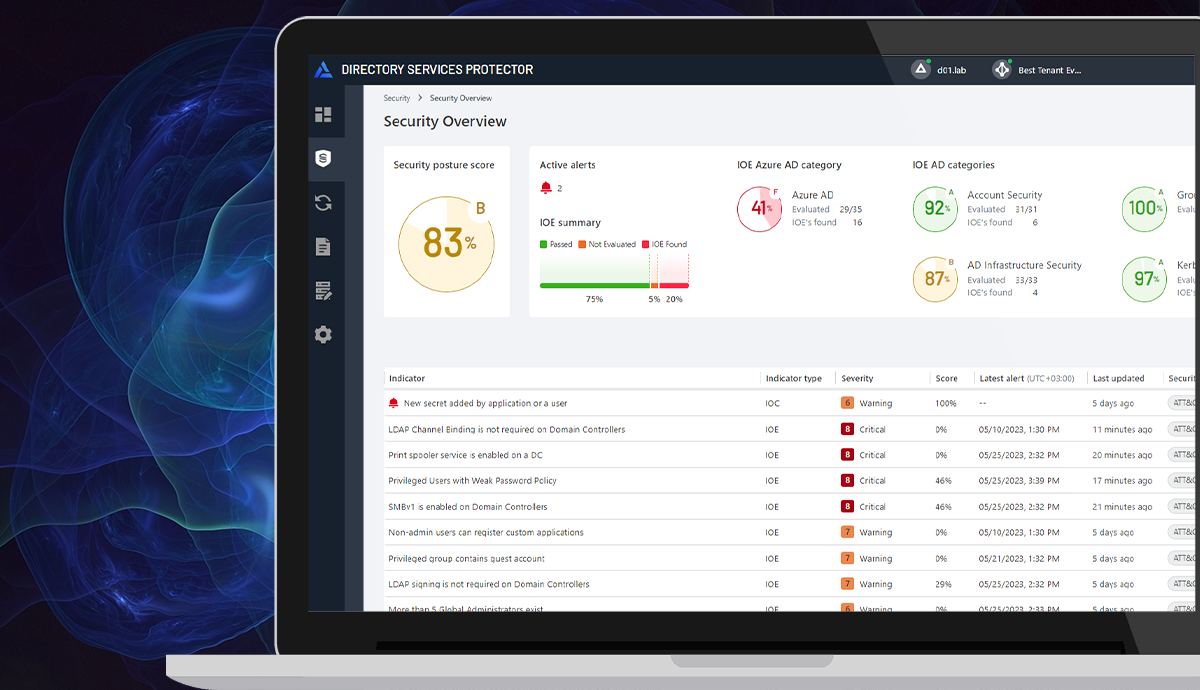Click the 83% security posture gauge

coord(446,244)
